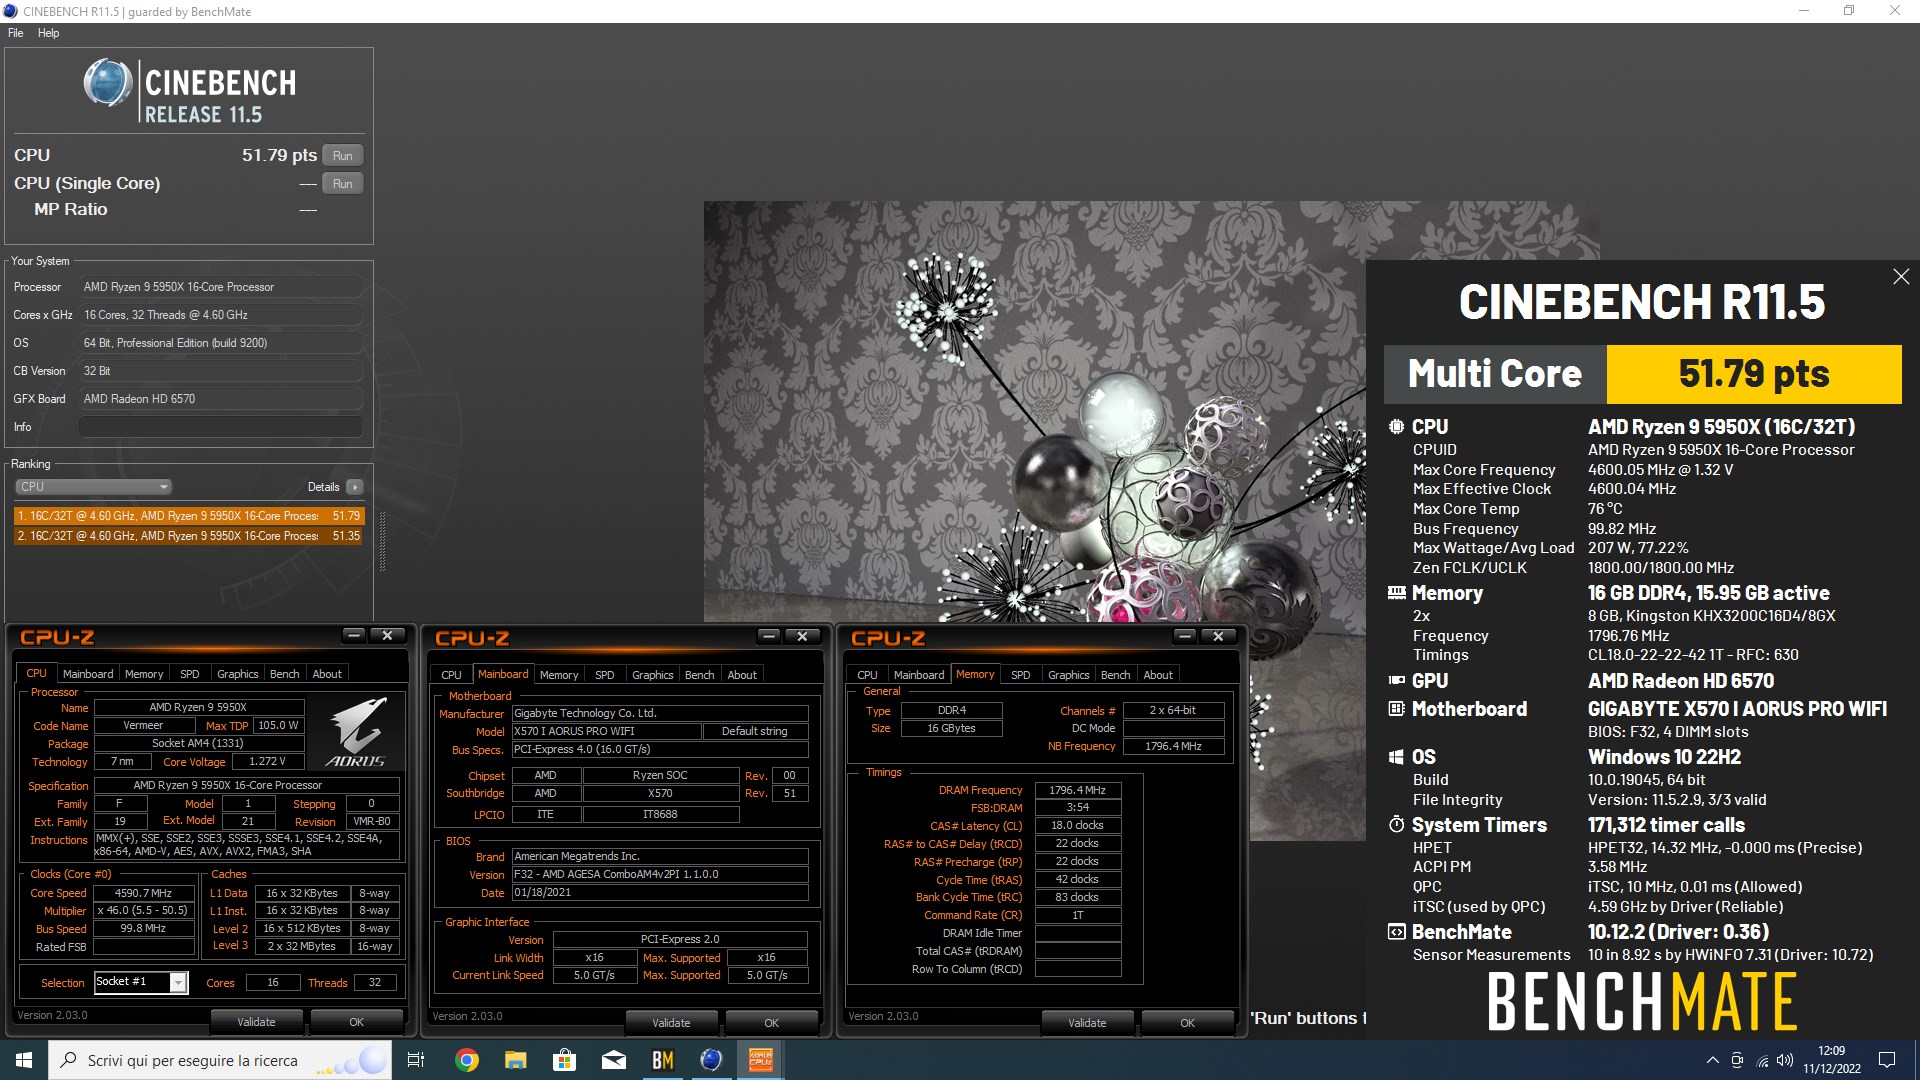
Task: Close the BenchMate result overlay
Action: (1901, 277)
